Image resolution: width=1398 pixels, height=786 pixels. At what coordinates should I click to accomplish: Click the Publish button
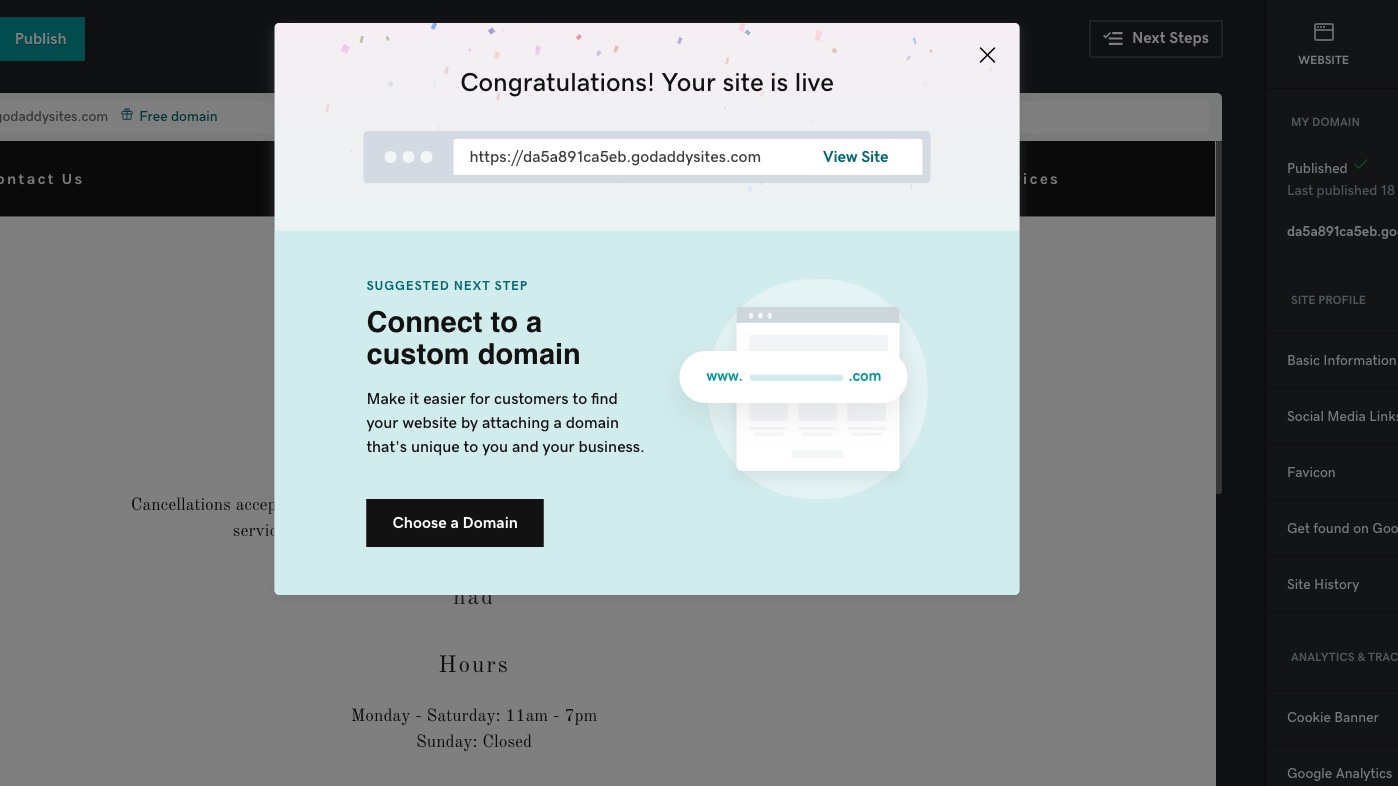tap(41, 39)
